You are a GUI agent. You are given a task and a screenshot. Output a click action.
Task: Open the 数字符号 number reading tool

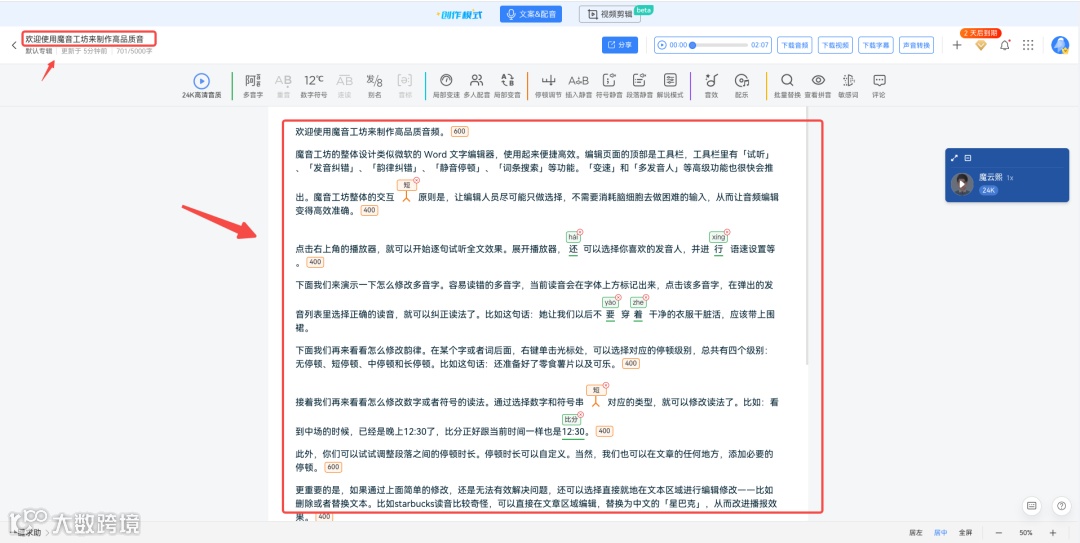(315, 86)
